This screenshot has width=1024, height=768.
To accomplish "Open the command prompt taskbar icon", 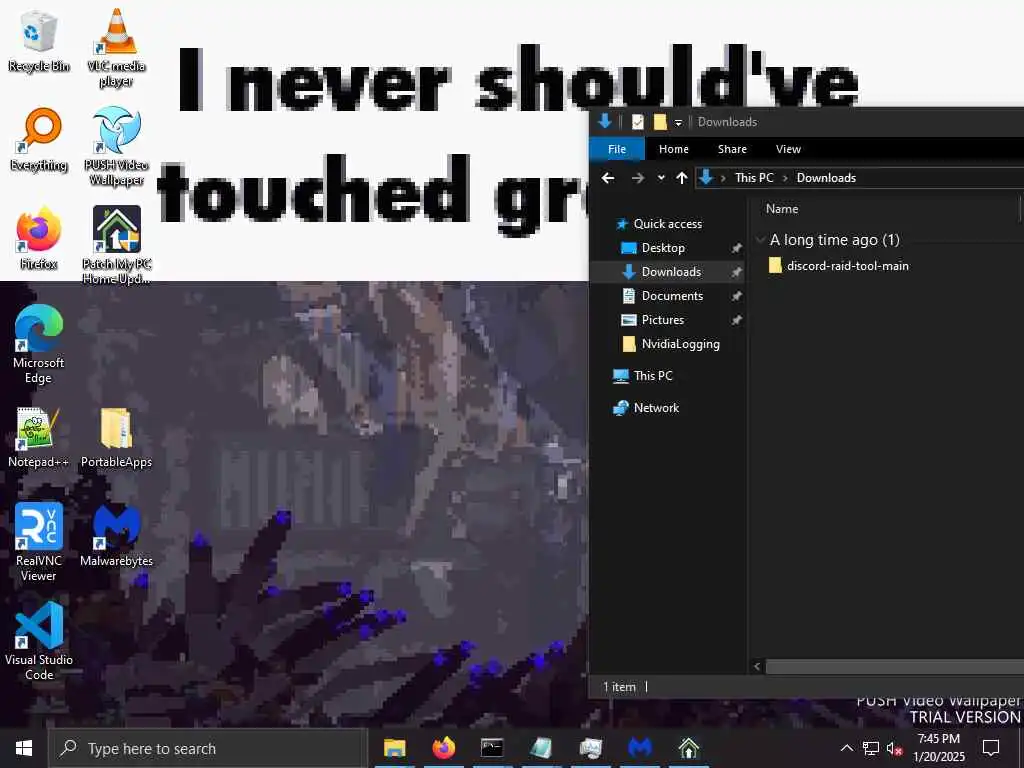I will click(x=492, y=748).
